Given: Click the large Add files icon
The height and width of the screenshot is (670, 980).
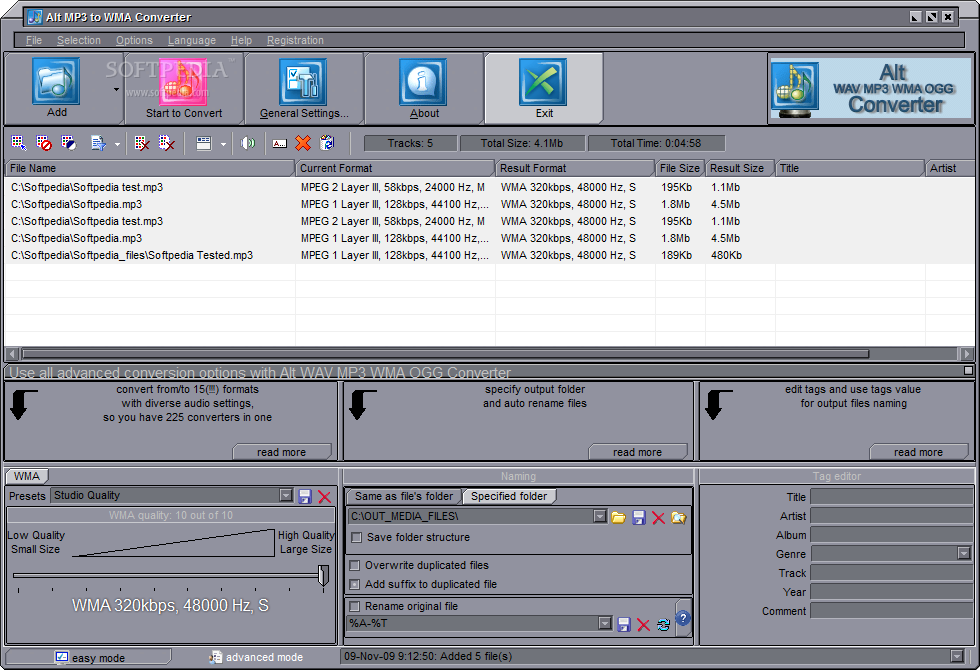Looking at the screenshot, I should pos(56,81).
